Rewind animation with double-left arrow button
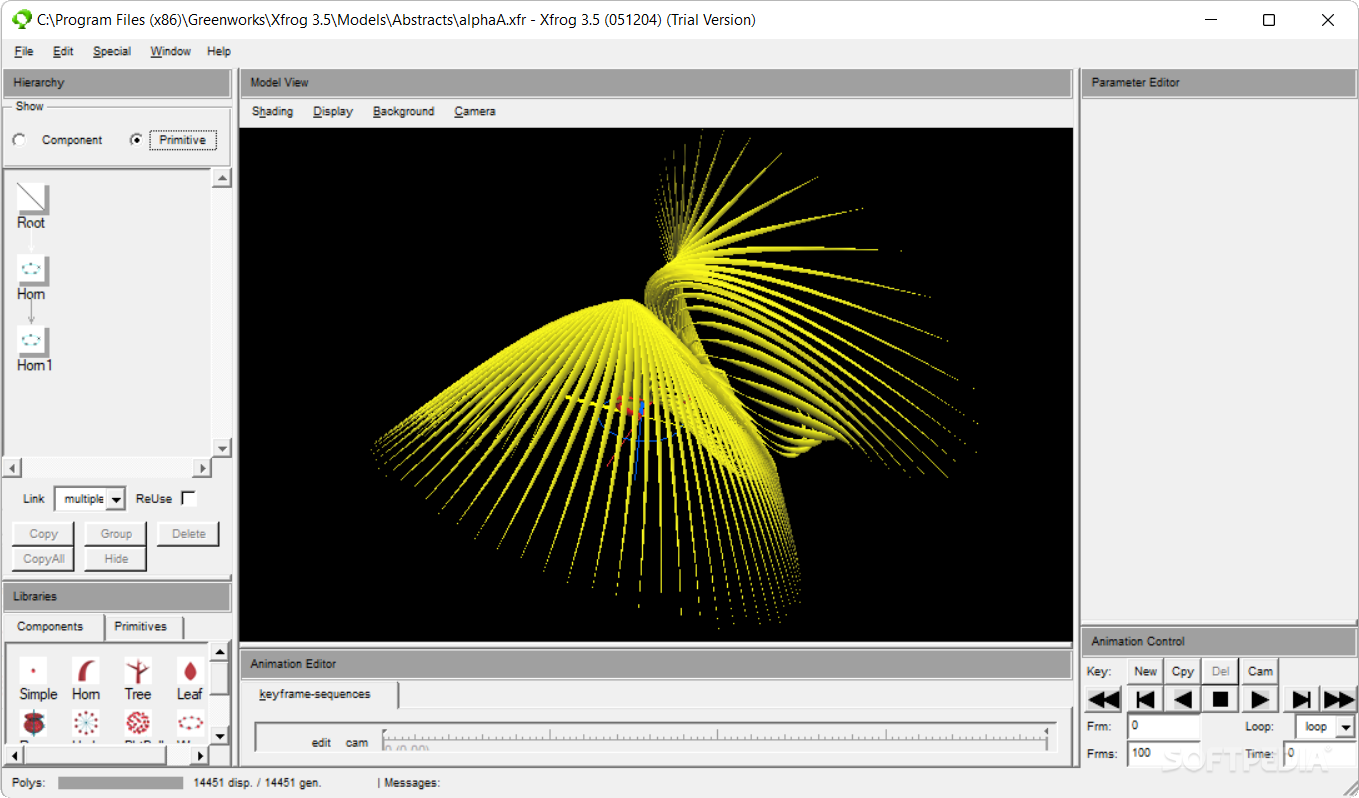Screen dimensions: 1359x798 tap(1104, 699)
